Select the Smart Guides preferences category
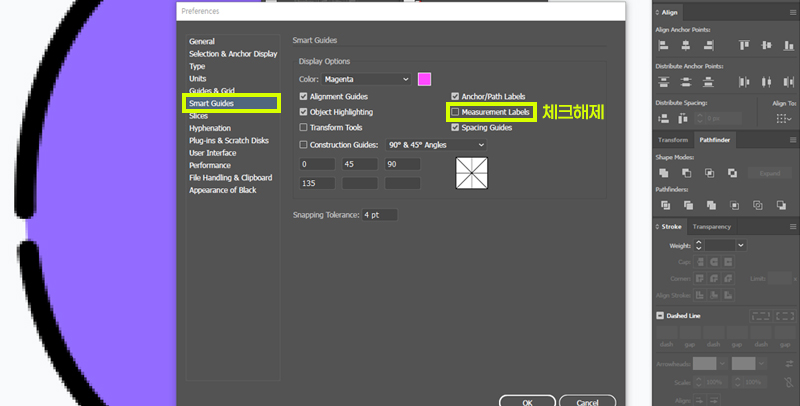800x406 pixels. click(232, 103)
